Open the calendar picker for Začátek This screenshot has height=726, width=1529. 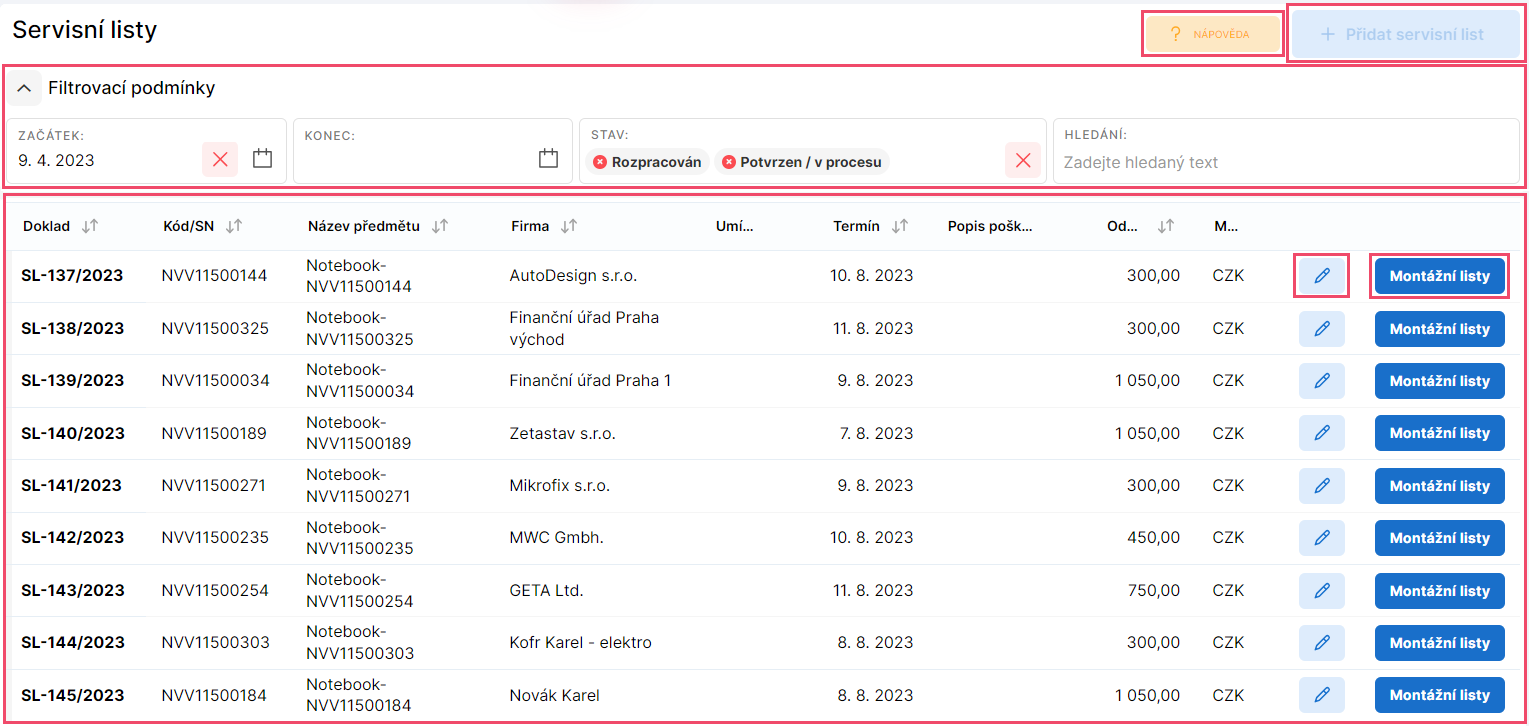pos(262,158)
